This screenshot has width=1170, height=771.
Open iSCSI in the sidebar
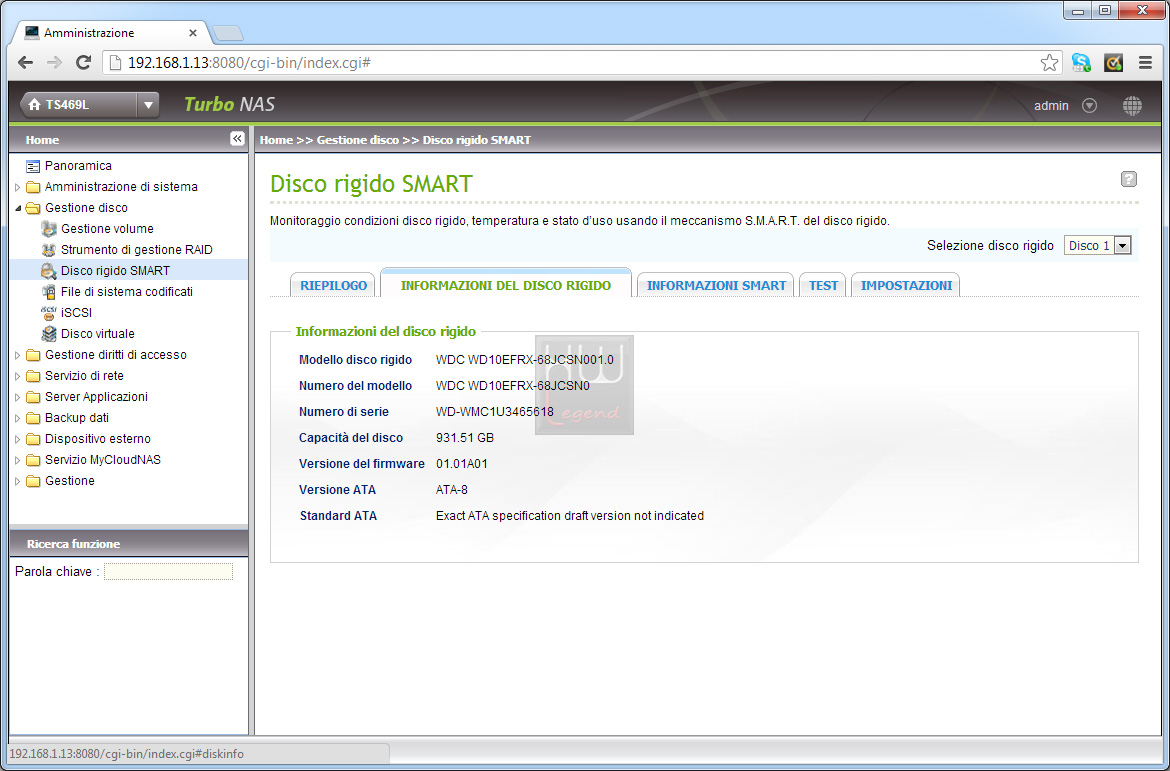click(76, 313)
